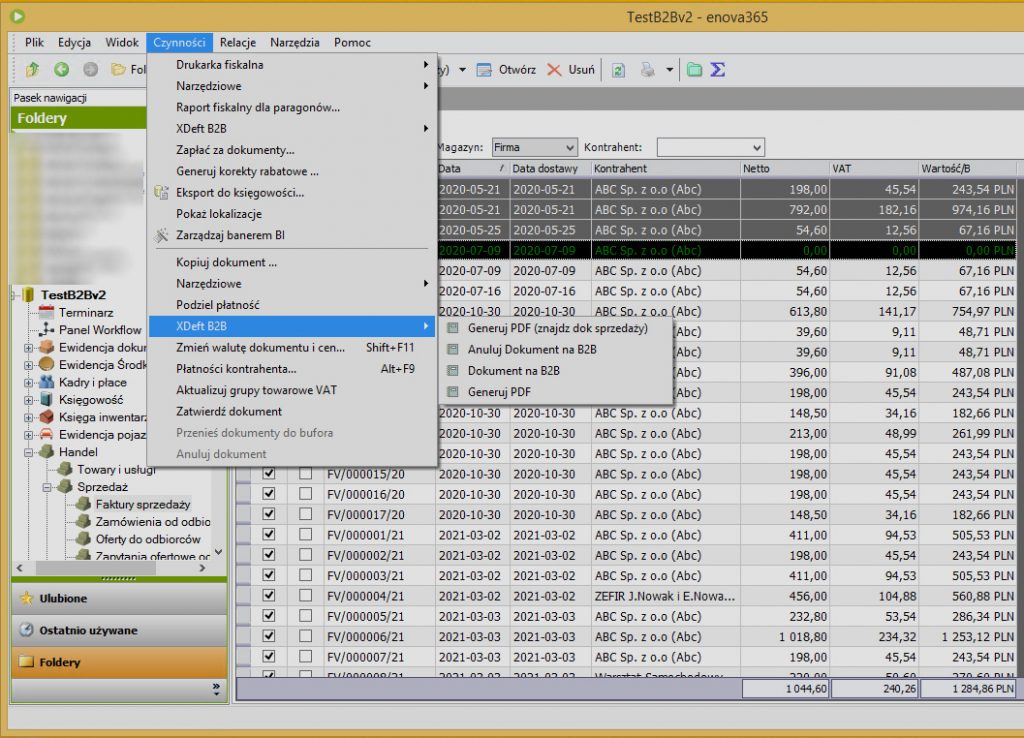The width and height of the screenshot is (1024, 738).
Task: Open Panel Workflow in navigation tree
Action: pos(99,330)
